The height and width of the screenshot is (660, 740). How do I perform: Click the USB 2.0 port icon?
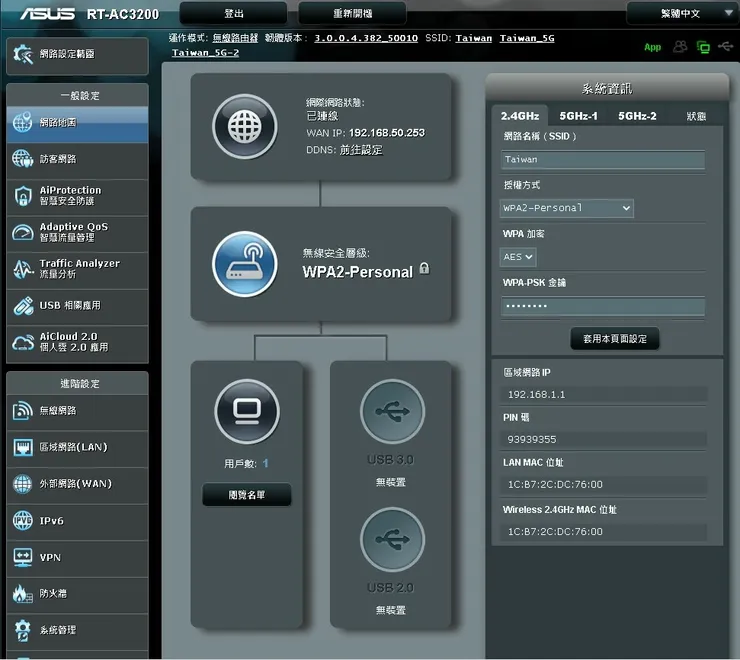pos(392,540)
